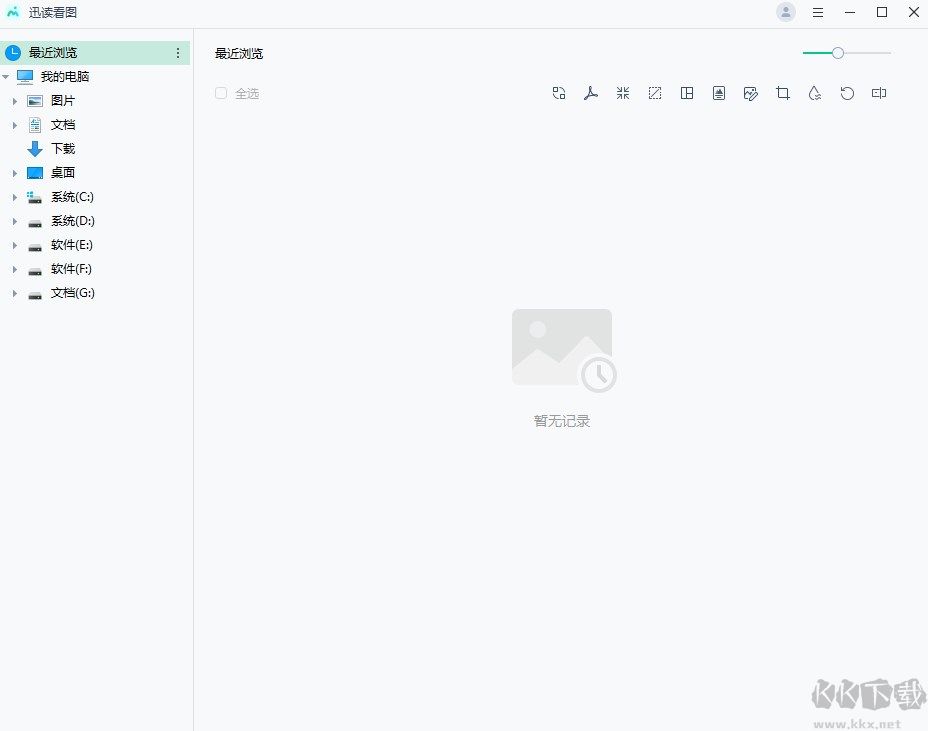Viewport: 928px width, 731px height.
Task: Open the watermark removal tool
Action: click(x=815, y=92)
